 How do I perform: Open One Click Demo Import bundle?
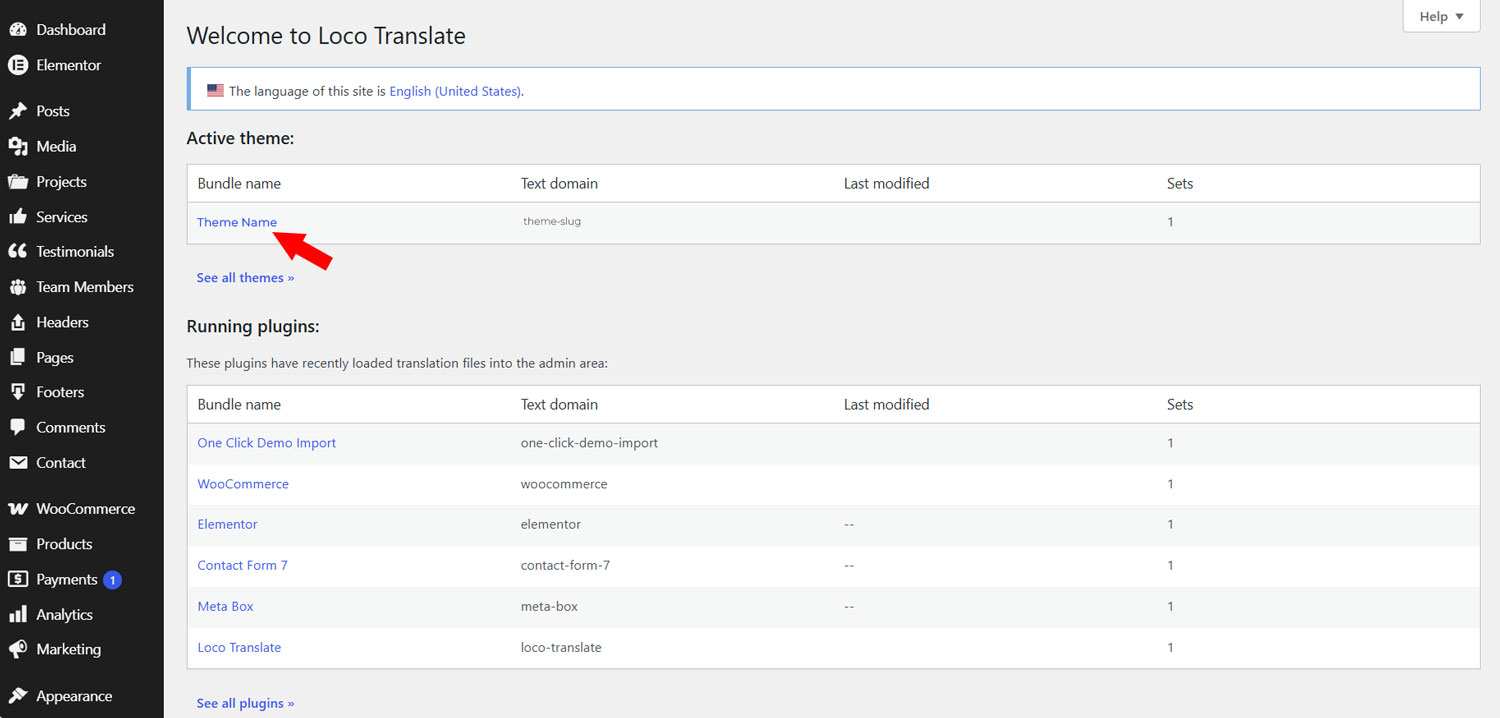point(267,443)
